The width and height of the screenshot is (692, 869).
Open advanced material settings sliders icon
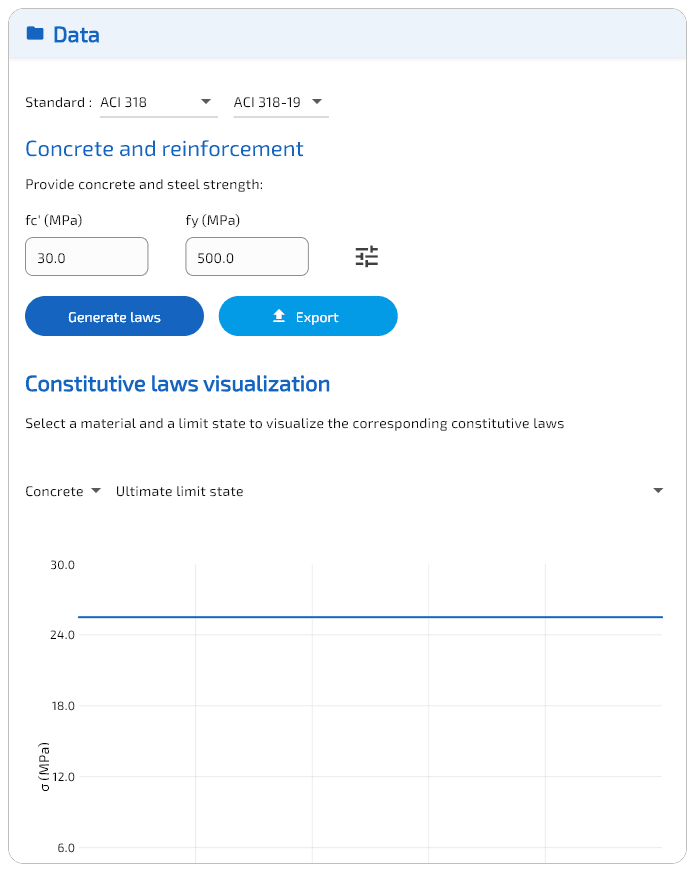367,257
